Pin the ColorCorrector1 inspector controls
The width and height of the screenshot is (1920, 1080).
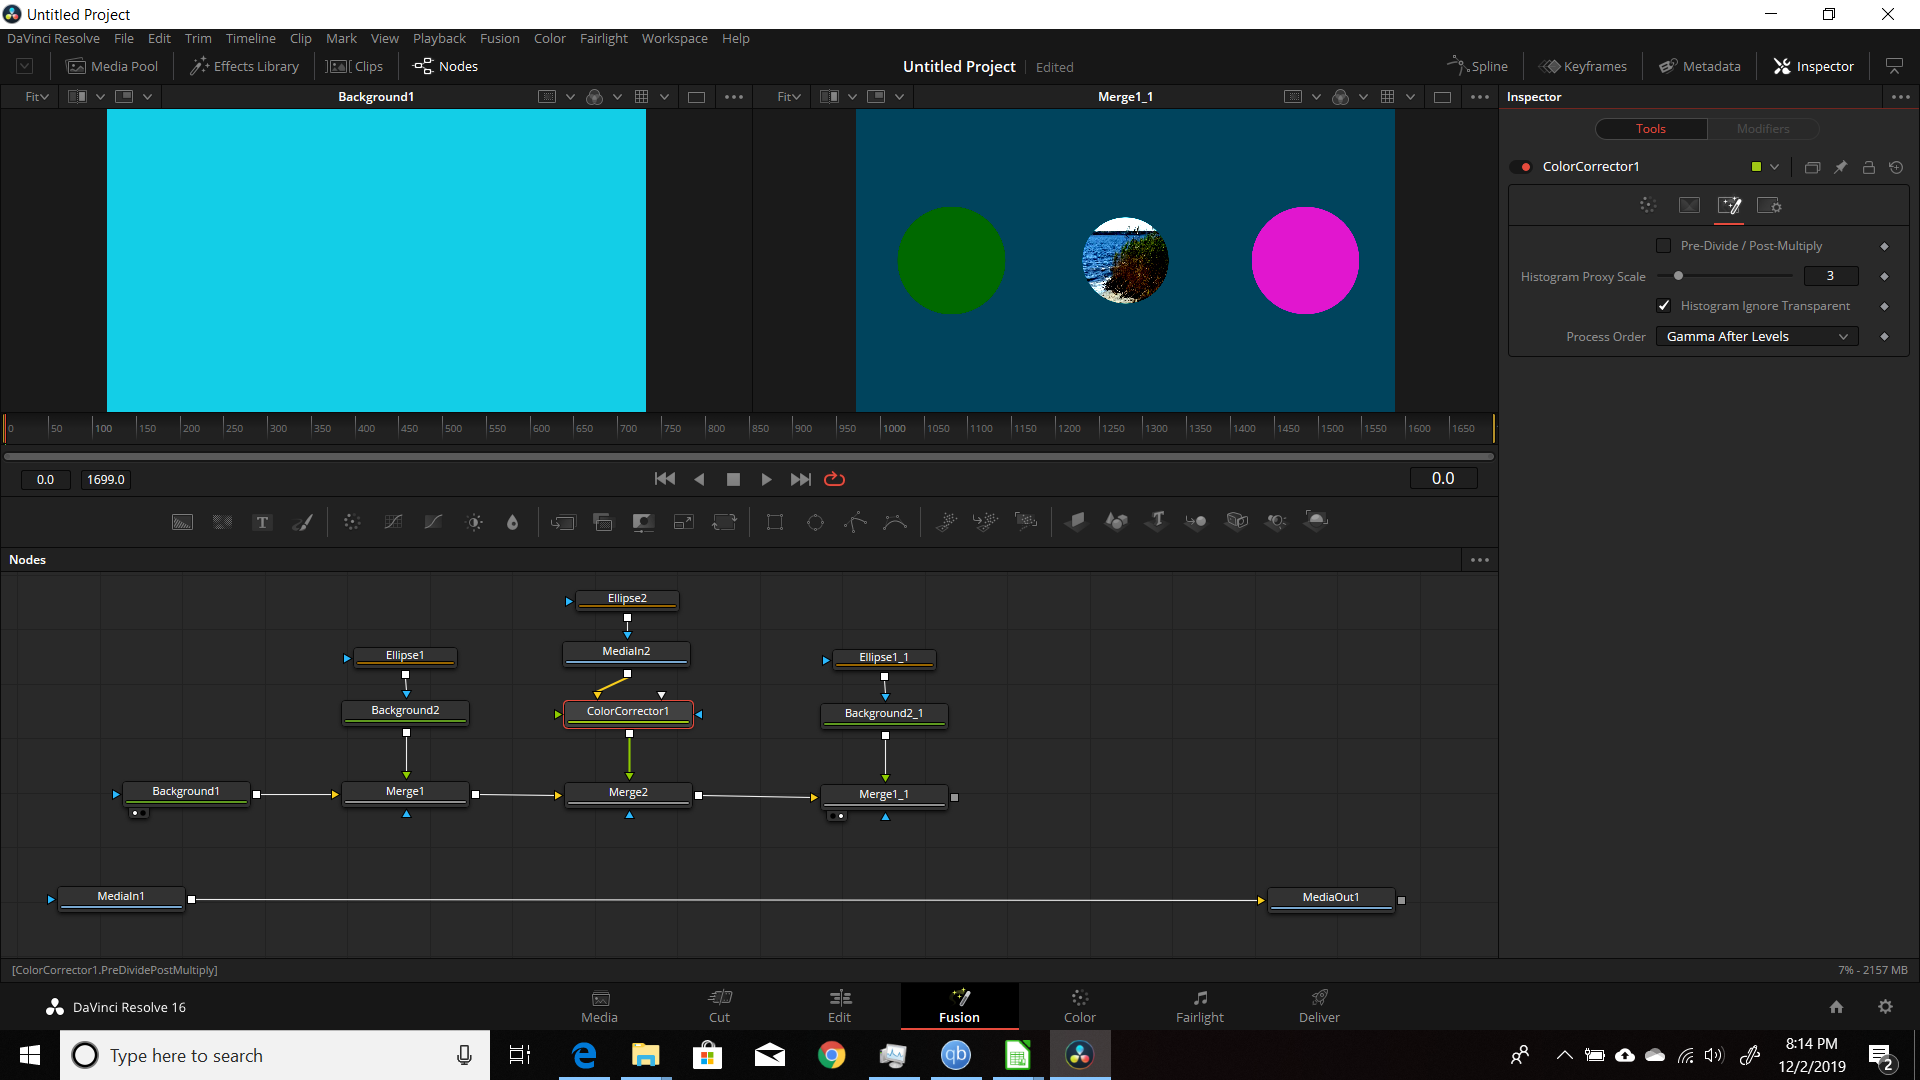click(1840, 167)
